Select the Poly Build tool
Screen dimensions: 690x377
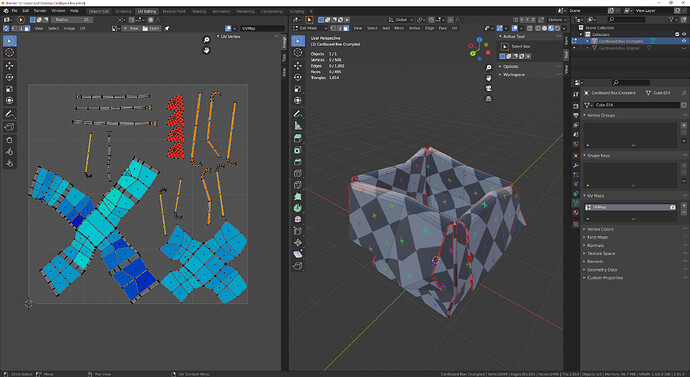point(298,197)
